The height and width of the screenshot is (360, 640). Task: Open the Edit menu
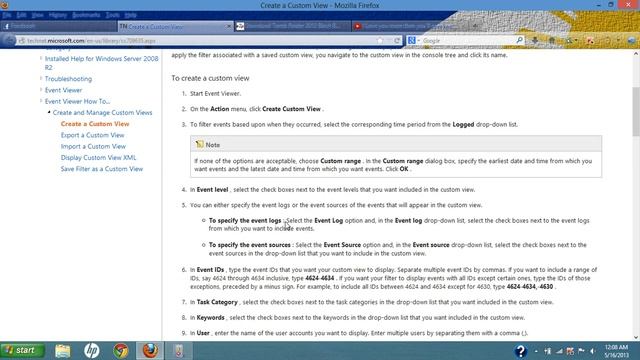point(22,15)
